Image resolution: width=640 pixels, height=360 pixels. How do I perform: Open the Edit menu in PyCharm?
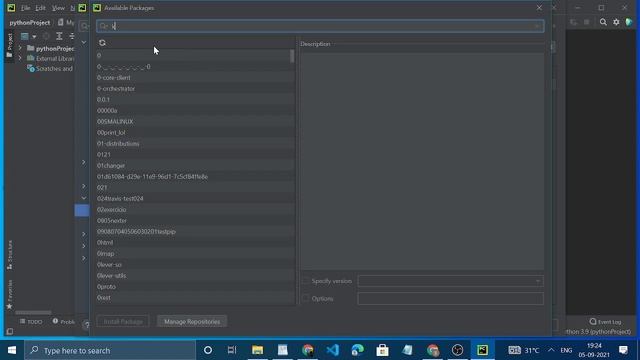pos(40,8)
